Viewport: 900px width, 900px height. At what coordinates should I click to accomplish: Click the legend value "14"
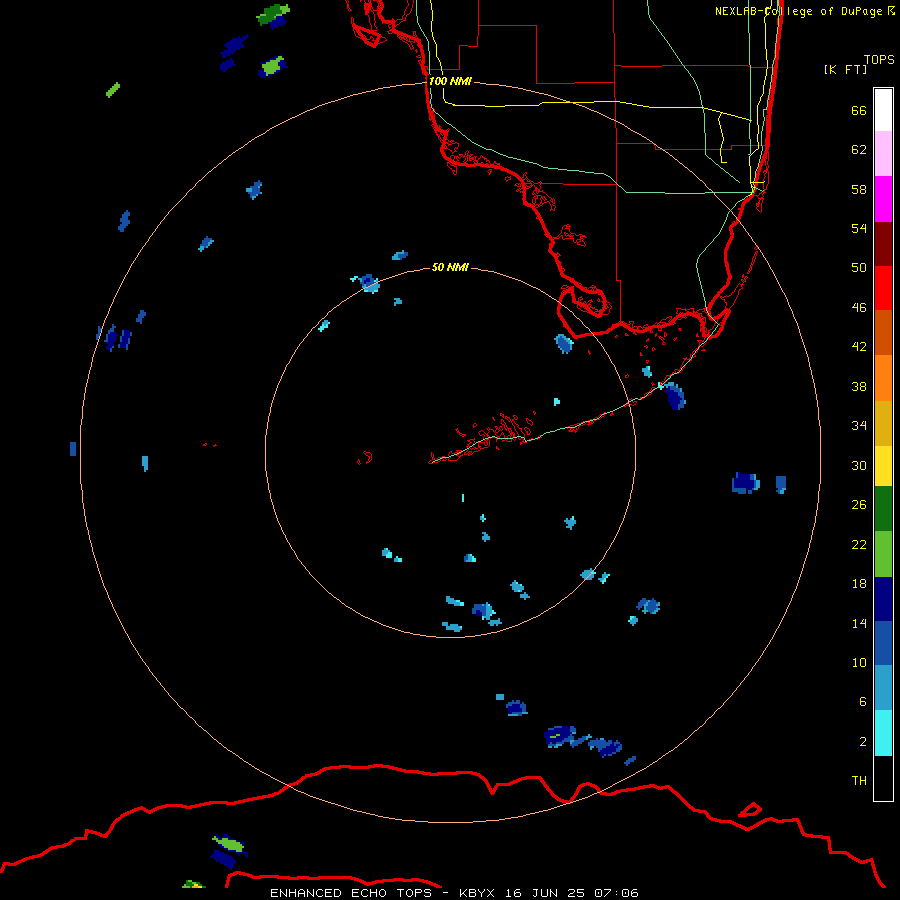click(x=859, y=623)
